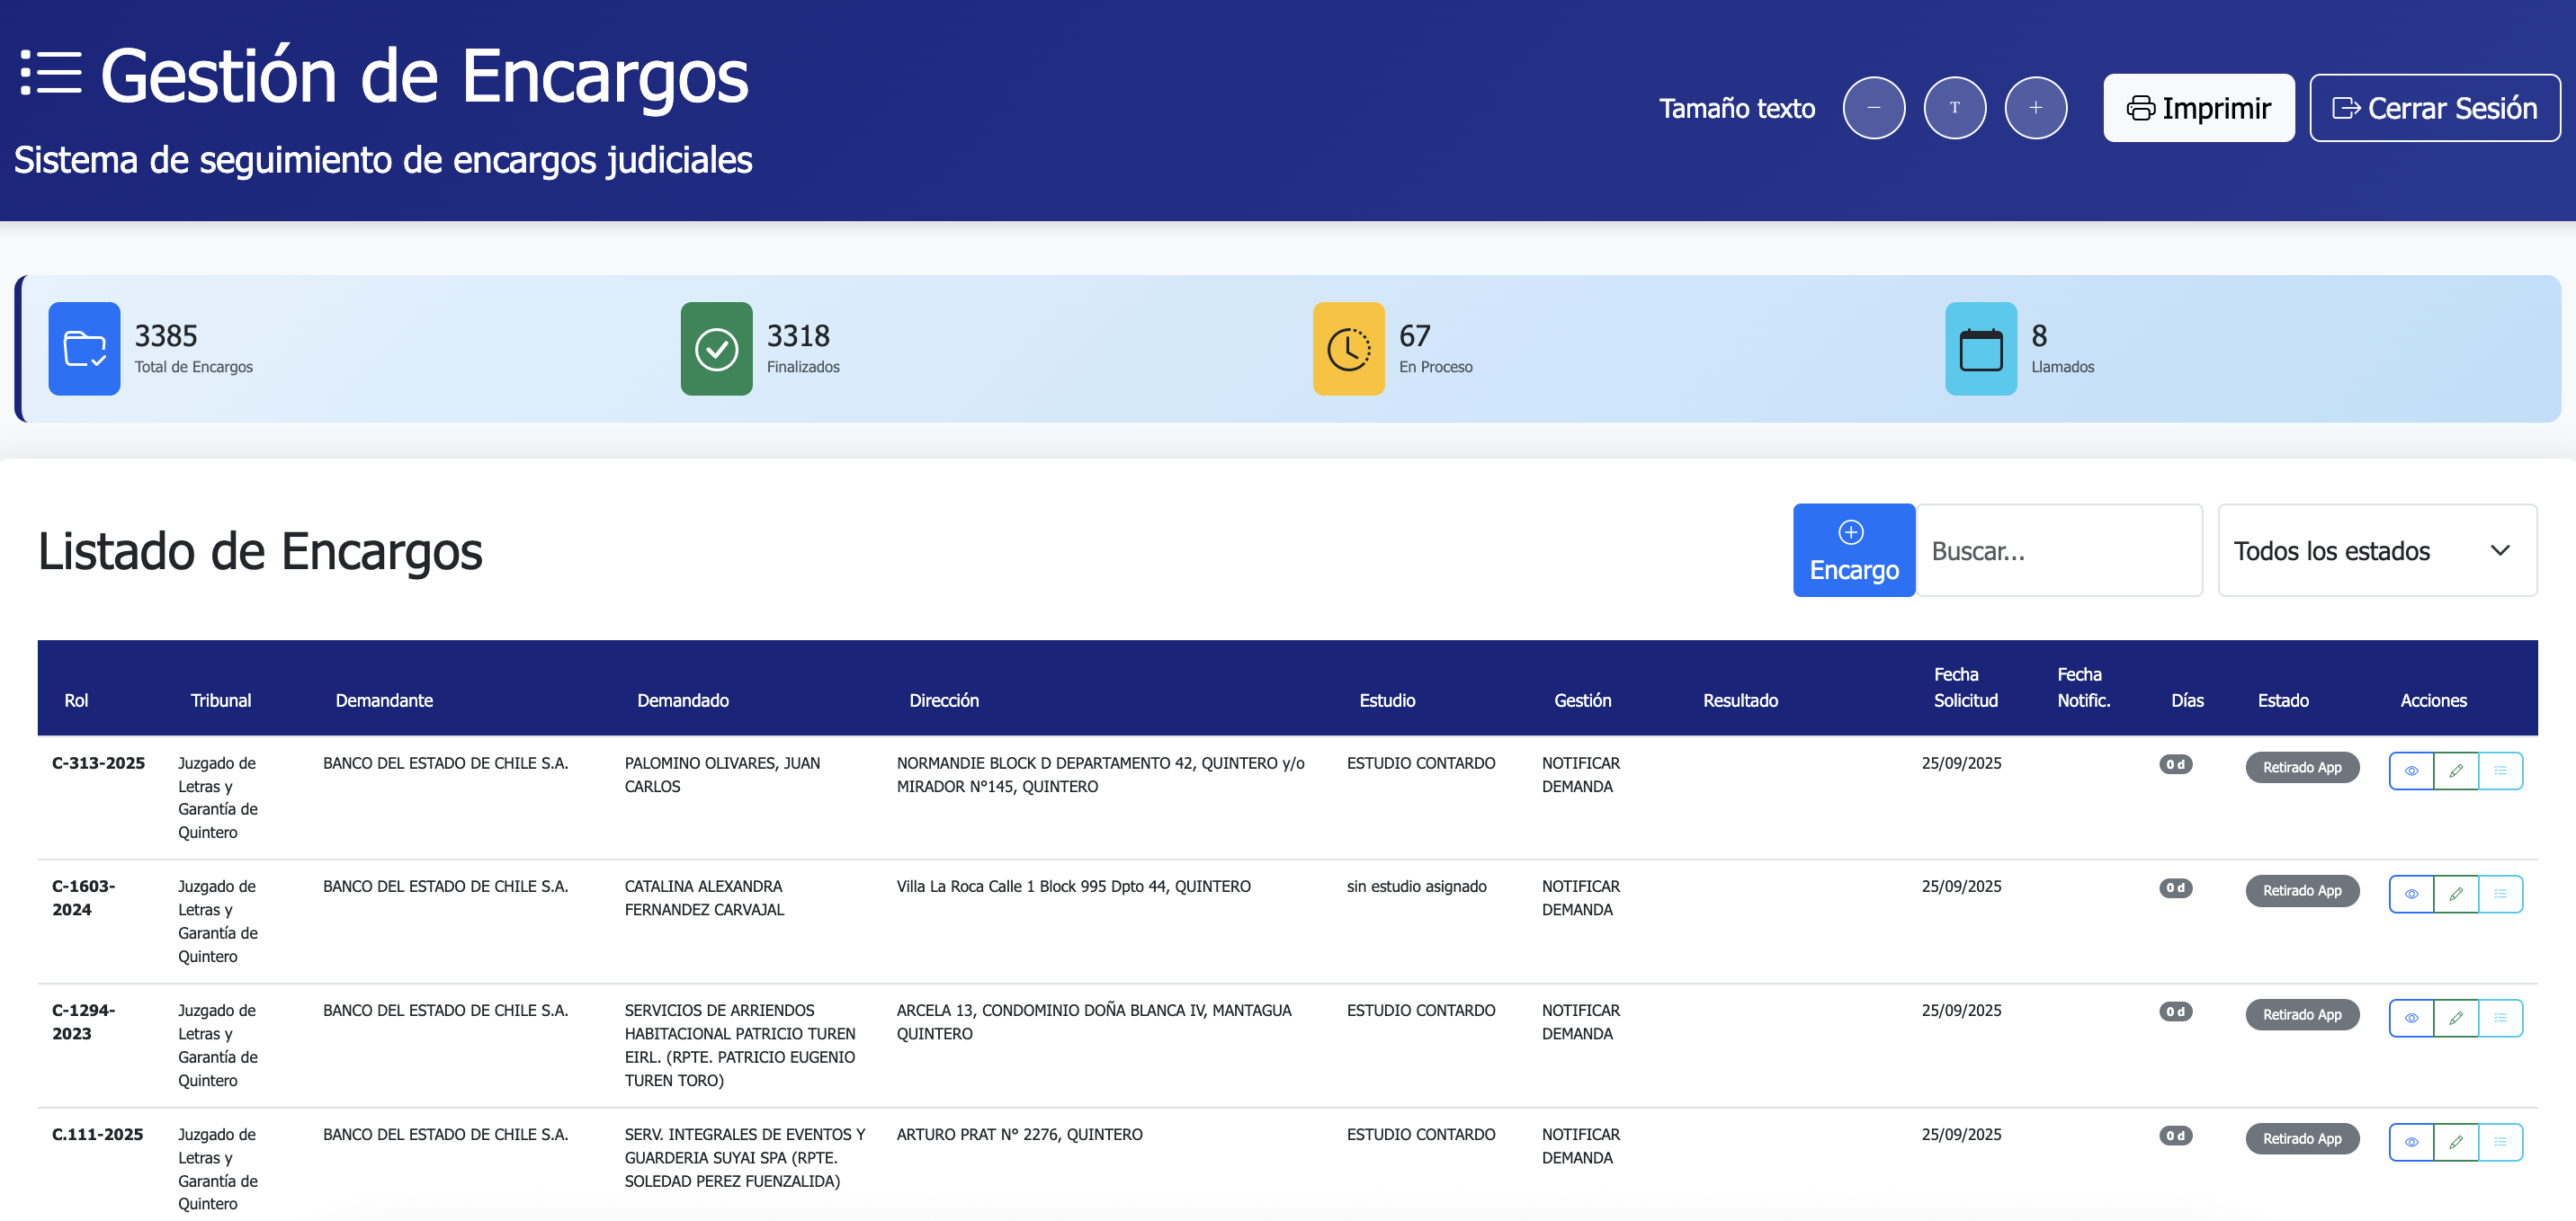The image size is (2576, 1221).
Task: Click the Llamados calendar icon
Action: pos(1980,349)
